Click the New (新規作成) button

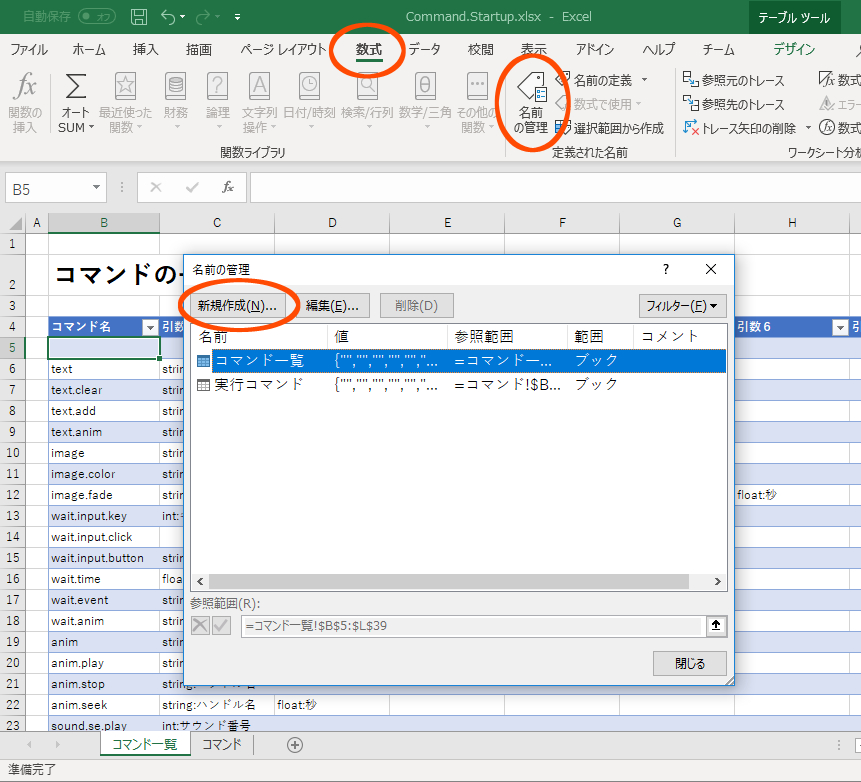click(237, 306)
